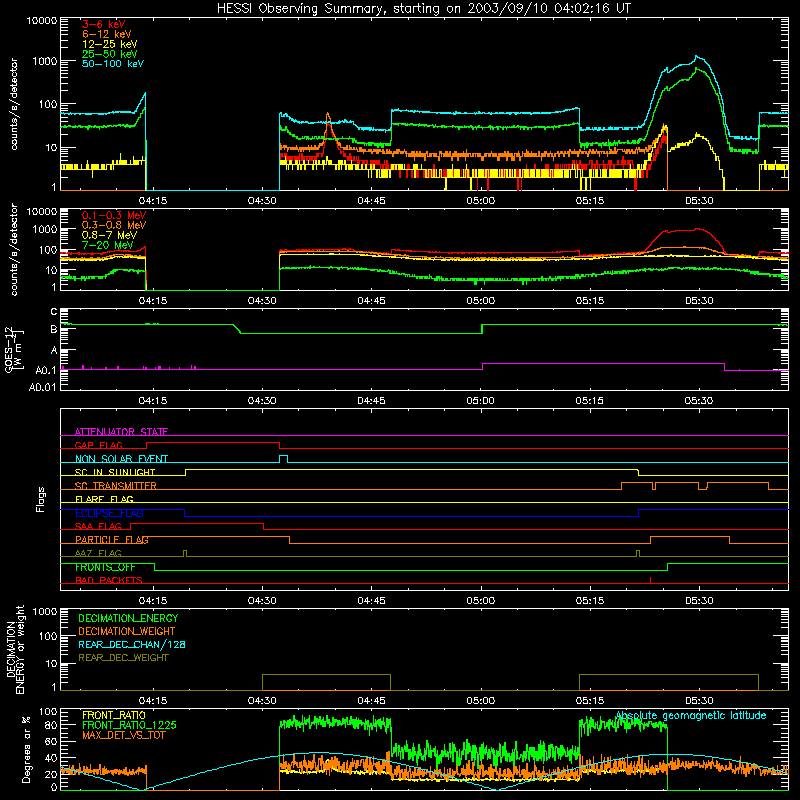
Task: Click 05:30 tick under the keV panel
Action: click(699, 201)
